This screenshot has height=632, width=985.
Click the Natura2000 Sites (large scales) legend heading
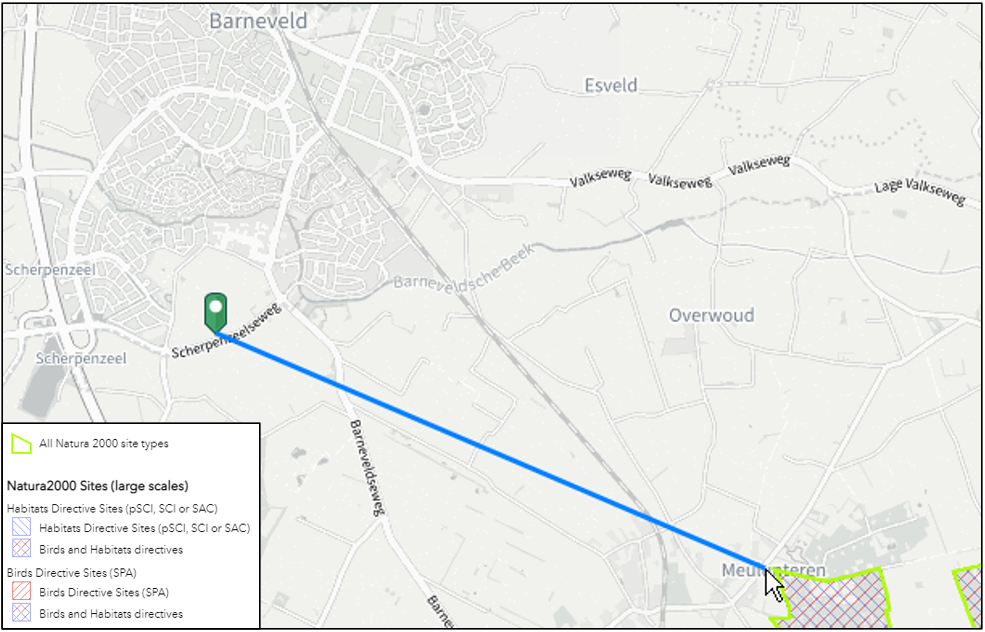pyautogui.click(x=97, y=486)
